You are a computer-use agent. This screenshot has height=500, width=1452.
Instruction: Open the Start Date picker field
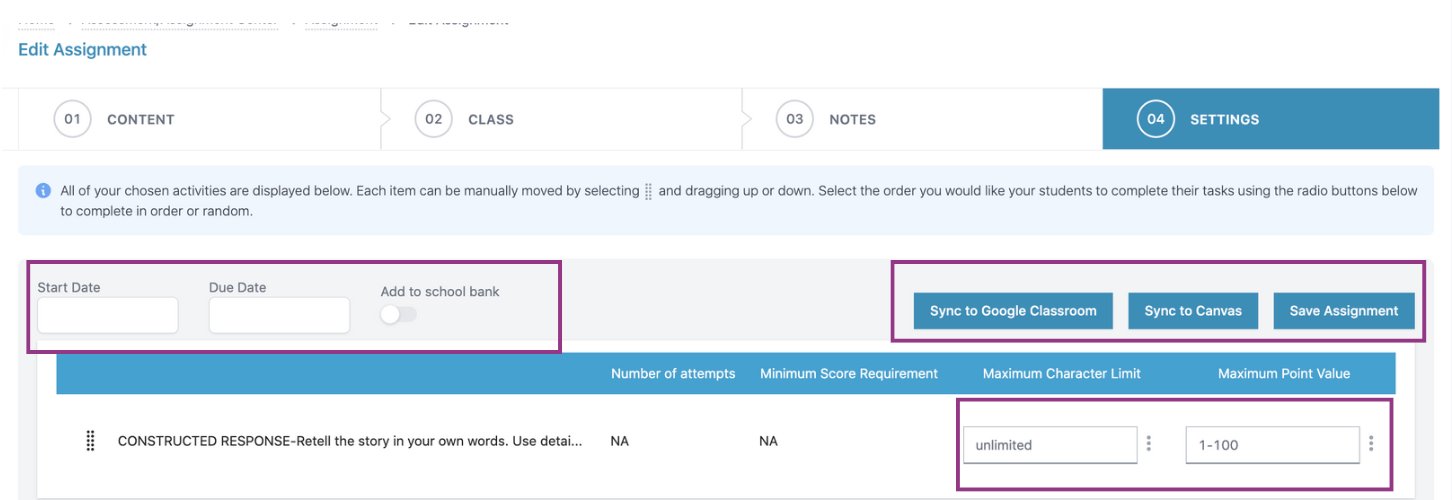[108, 315]
